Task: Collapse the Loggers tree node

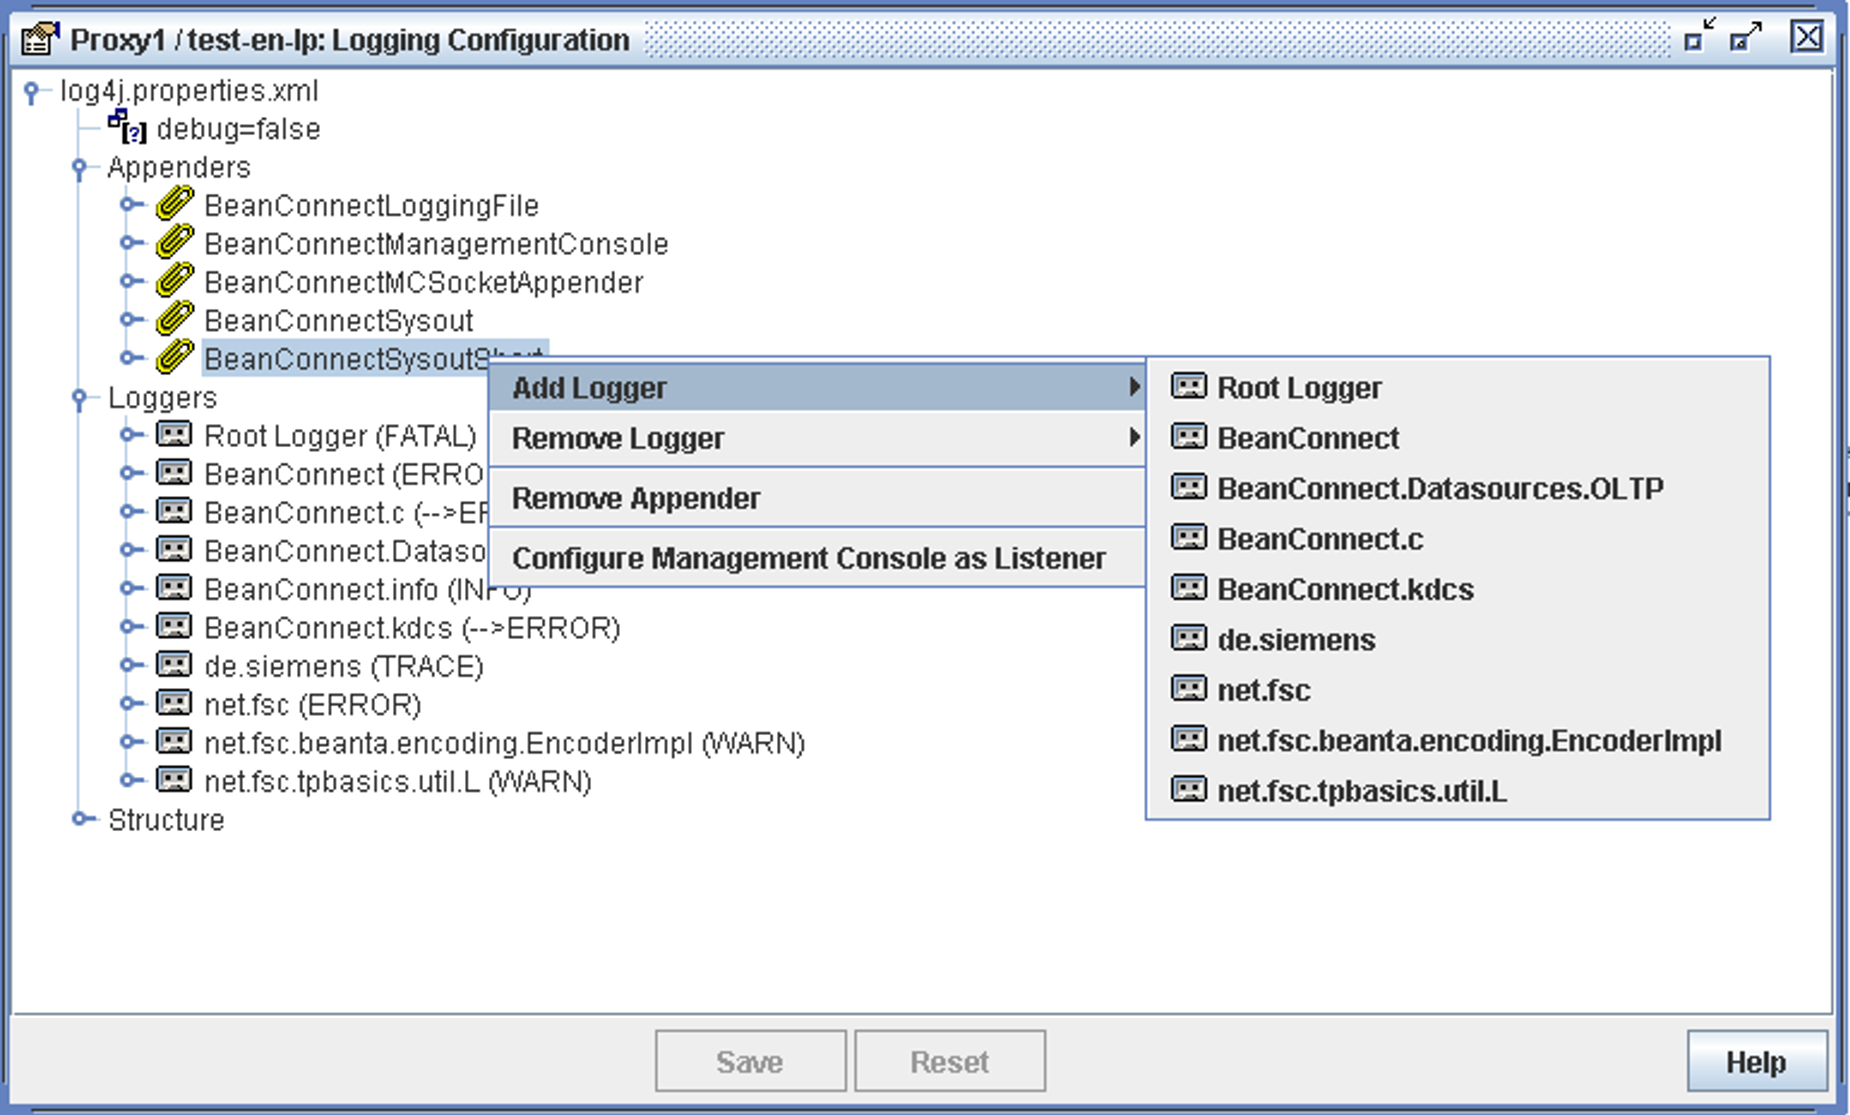Action: (80, 399)
